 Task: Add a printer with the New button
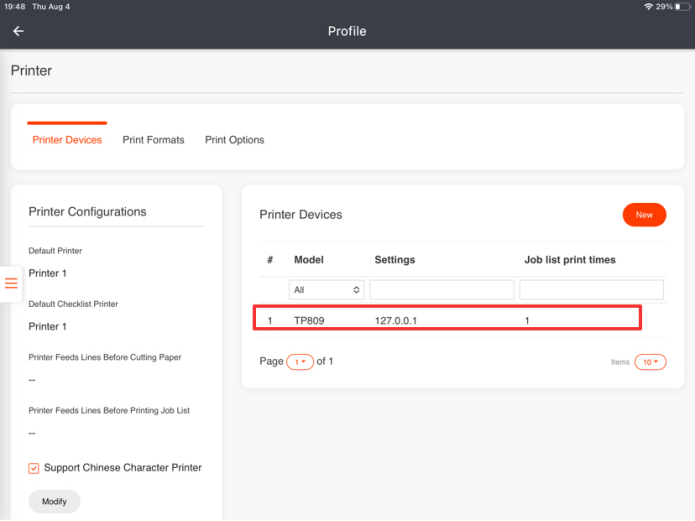644,215
